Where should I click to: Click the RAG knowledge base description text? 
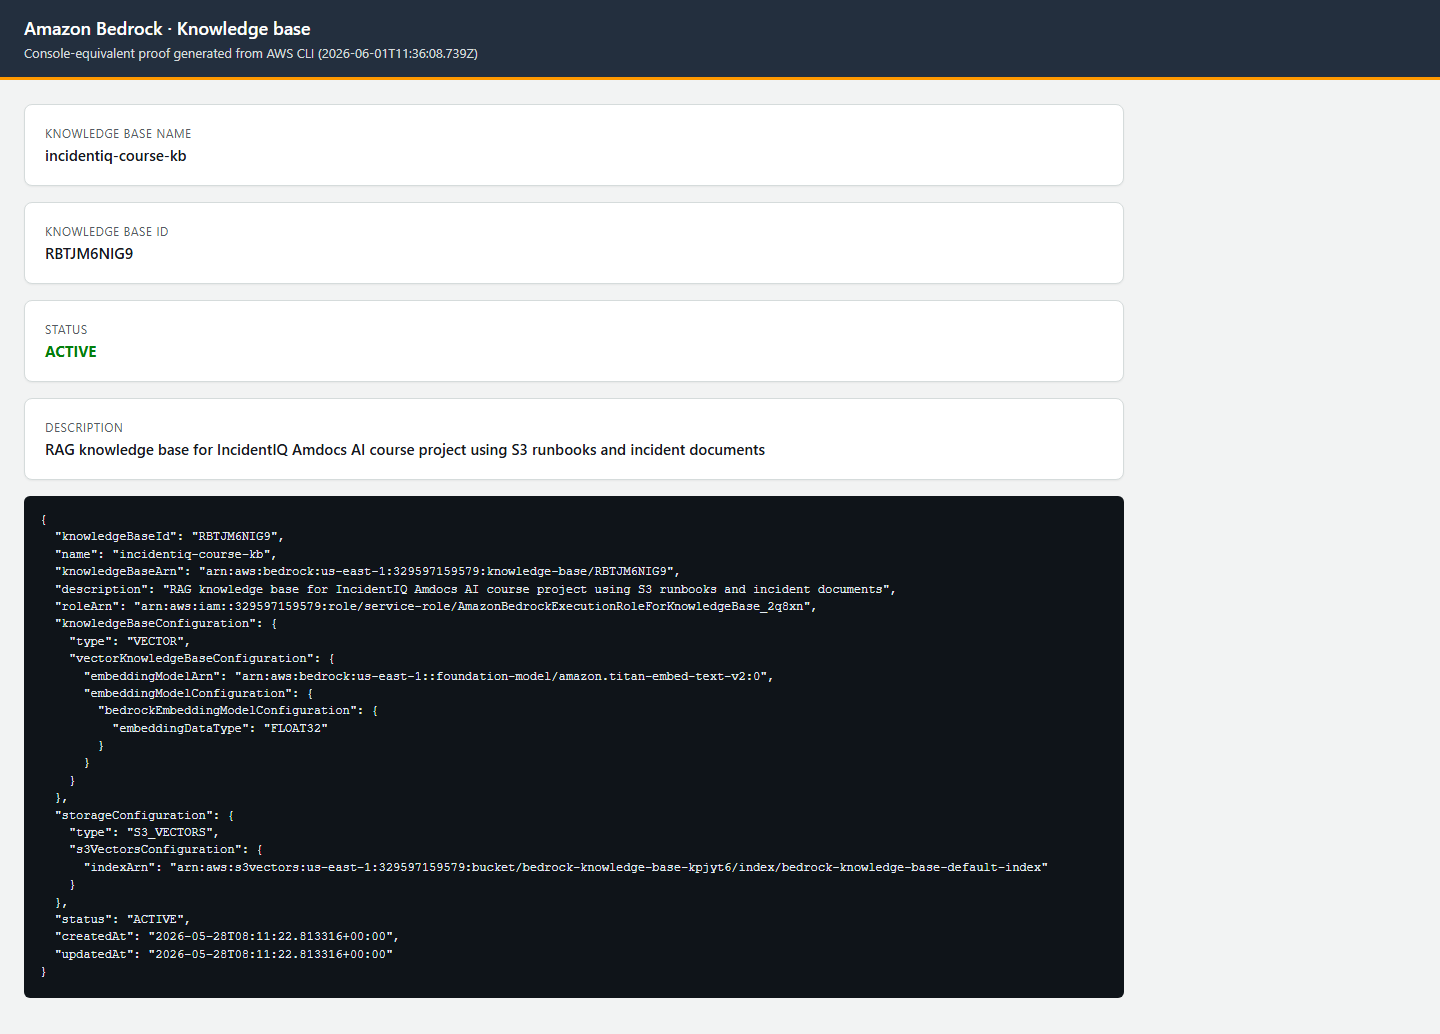coord(405,450)
